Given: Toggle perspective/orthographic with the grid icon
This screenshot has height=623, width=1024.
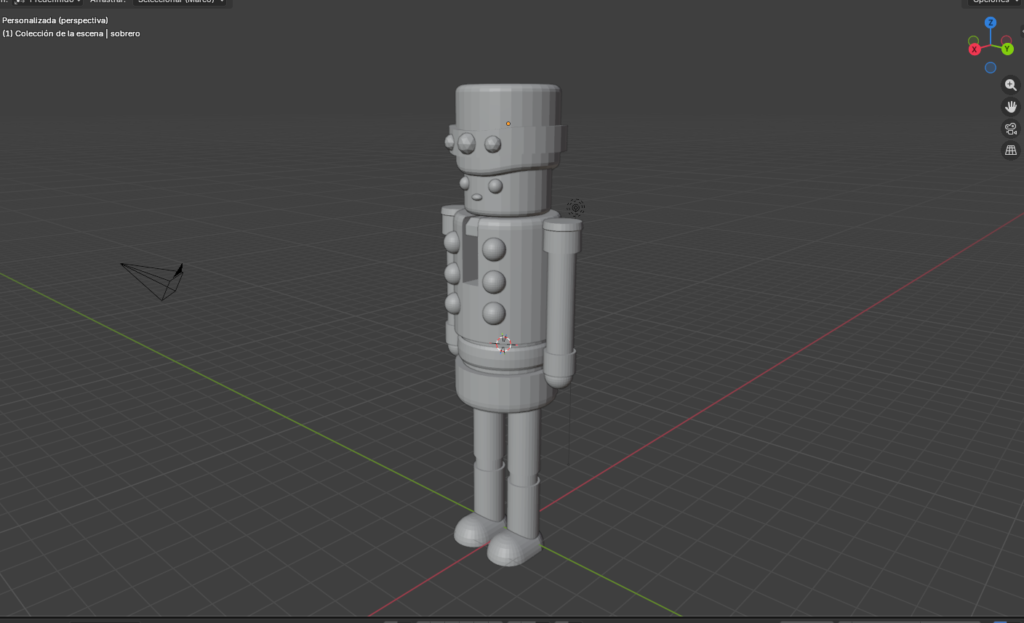Looking at the screenshot, I should tap(1011, 149).
